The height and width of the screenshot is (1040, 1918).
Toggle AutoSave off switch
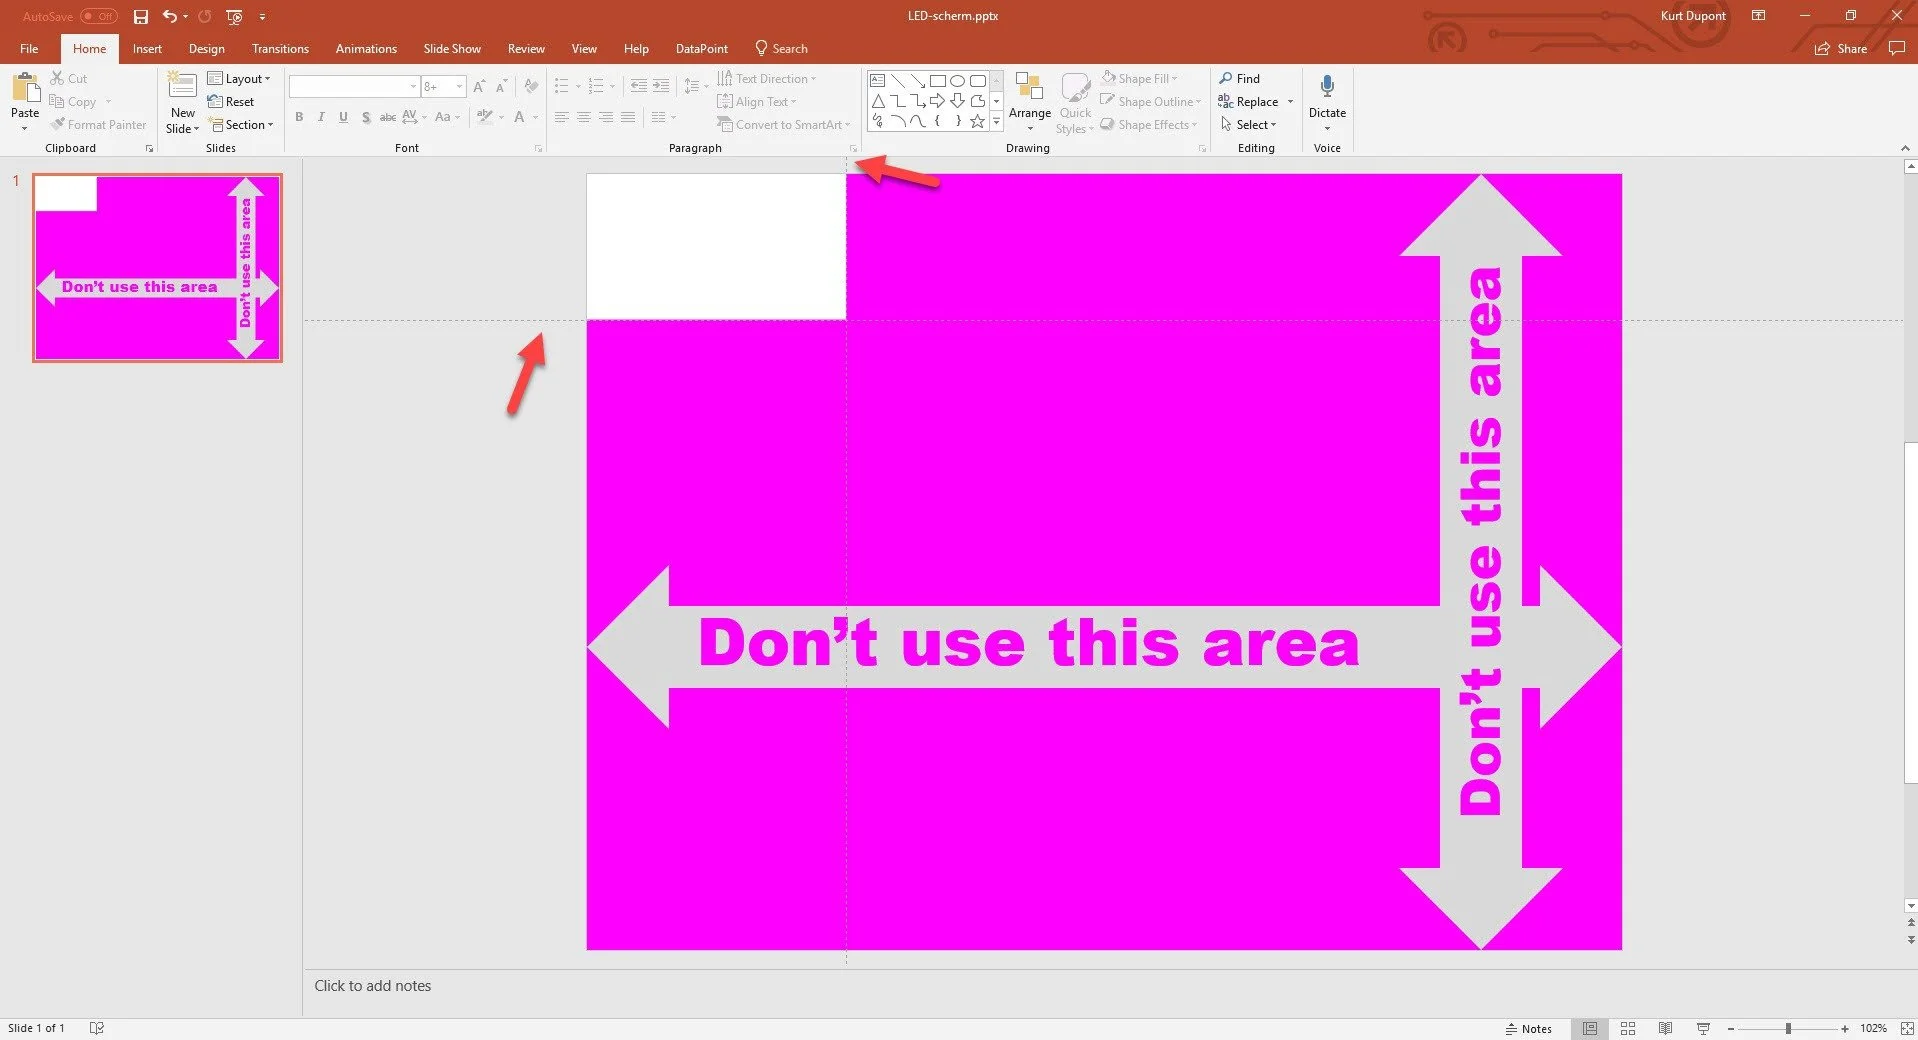[99, 16]
